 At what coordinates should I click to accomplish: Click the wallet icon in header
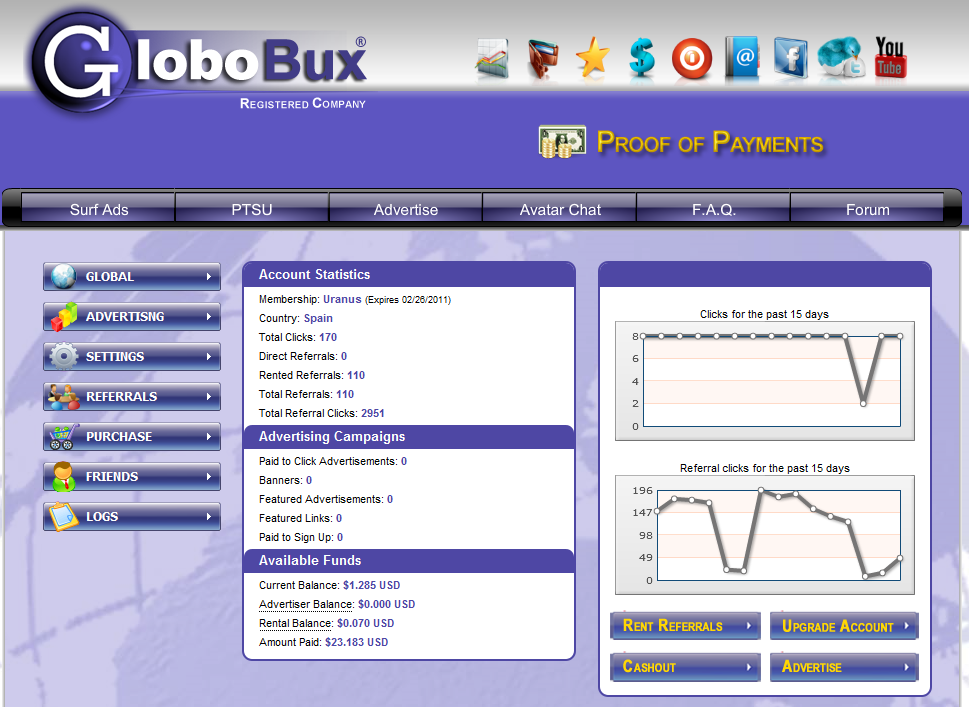[543, 59]
